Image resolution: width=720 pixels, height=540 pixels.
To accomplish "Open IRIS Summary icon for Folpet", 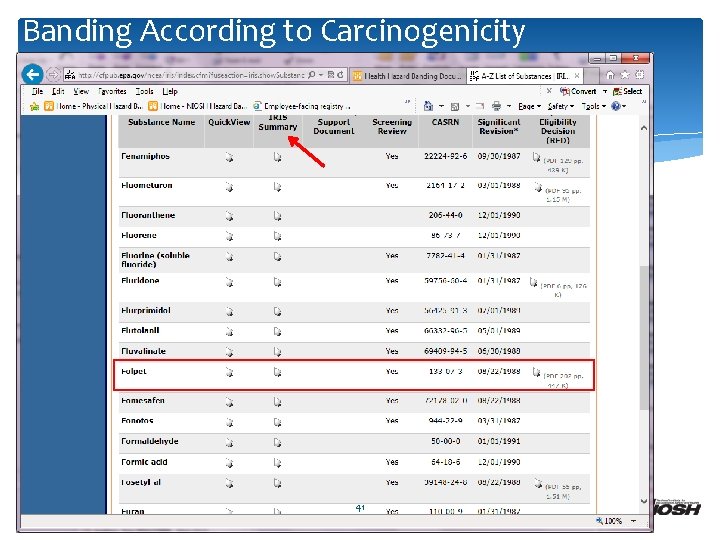I will point(277,372).
